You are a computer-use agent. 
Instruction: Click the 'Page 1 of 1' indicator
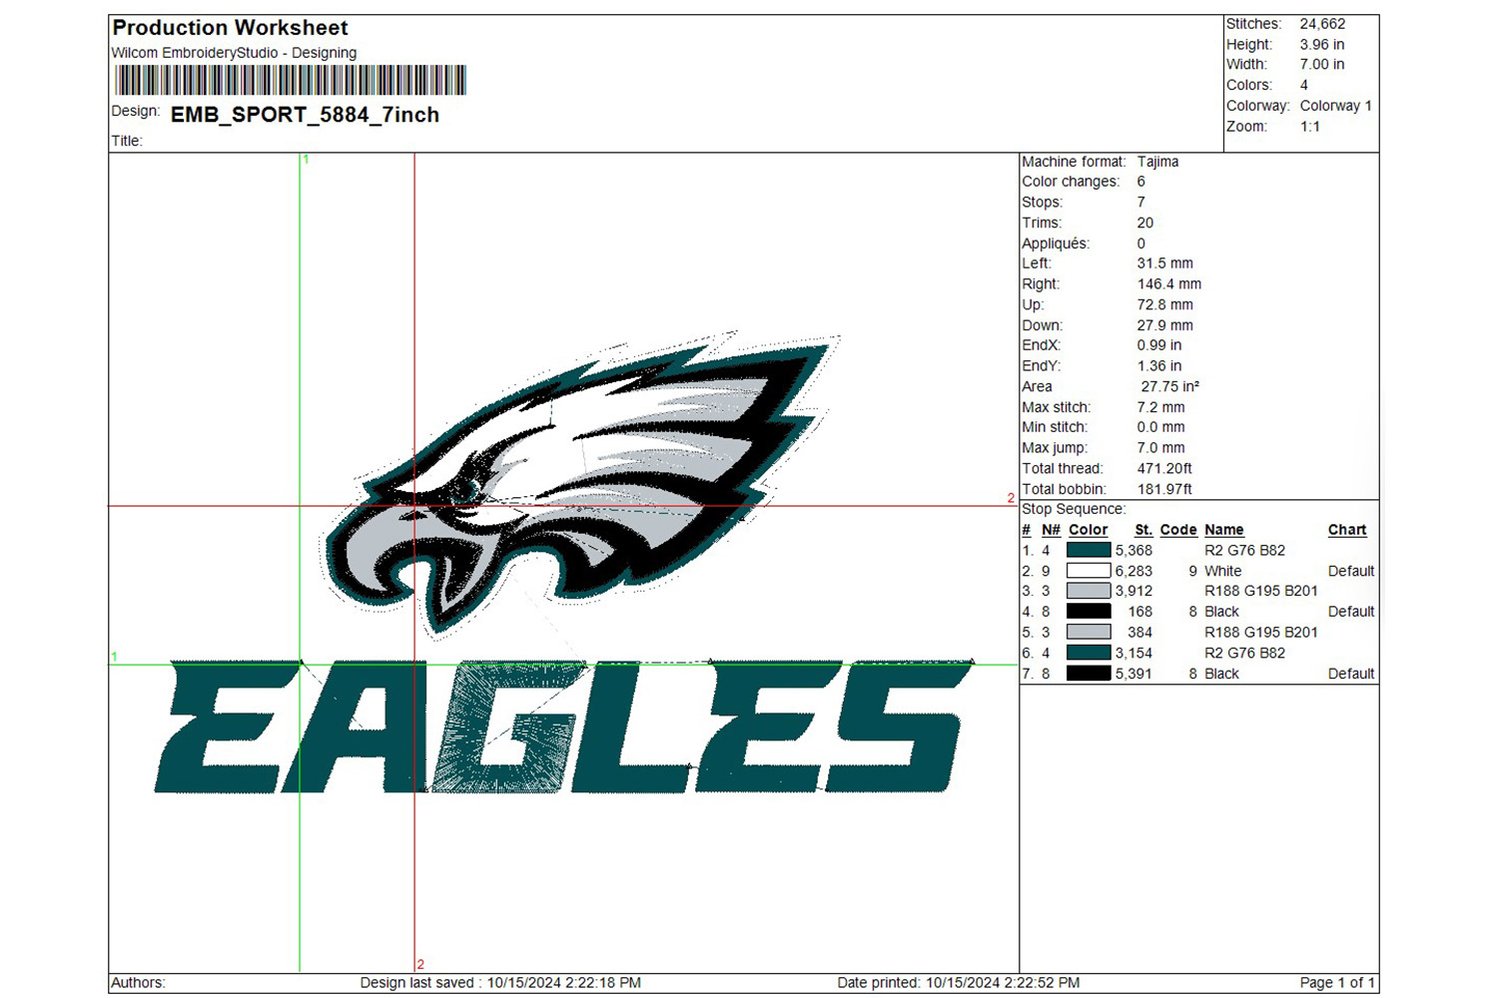tap(1337, 983)
